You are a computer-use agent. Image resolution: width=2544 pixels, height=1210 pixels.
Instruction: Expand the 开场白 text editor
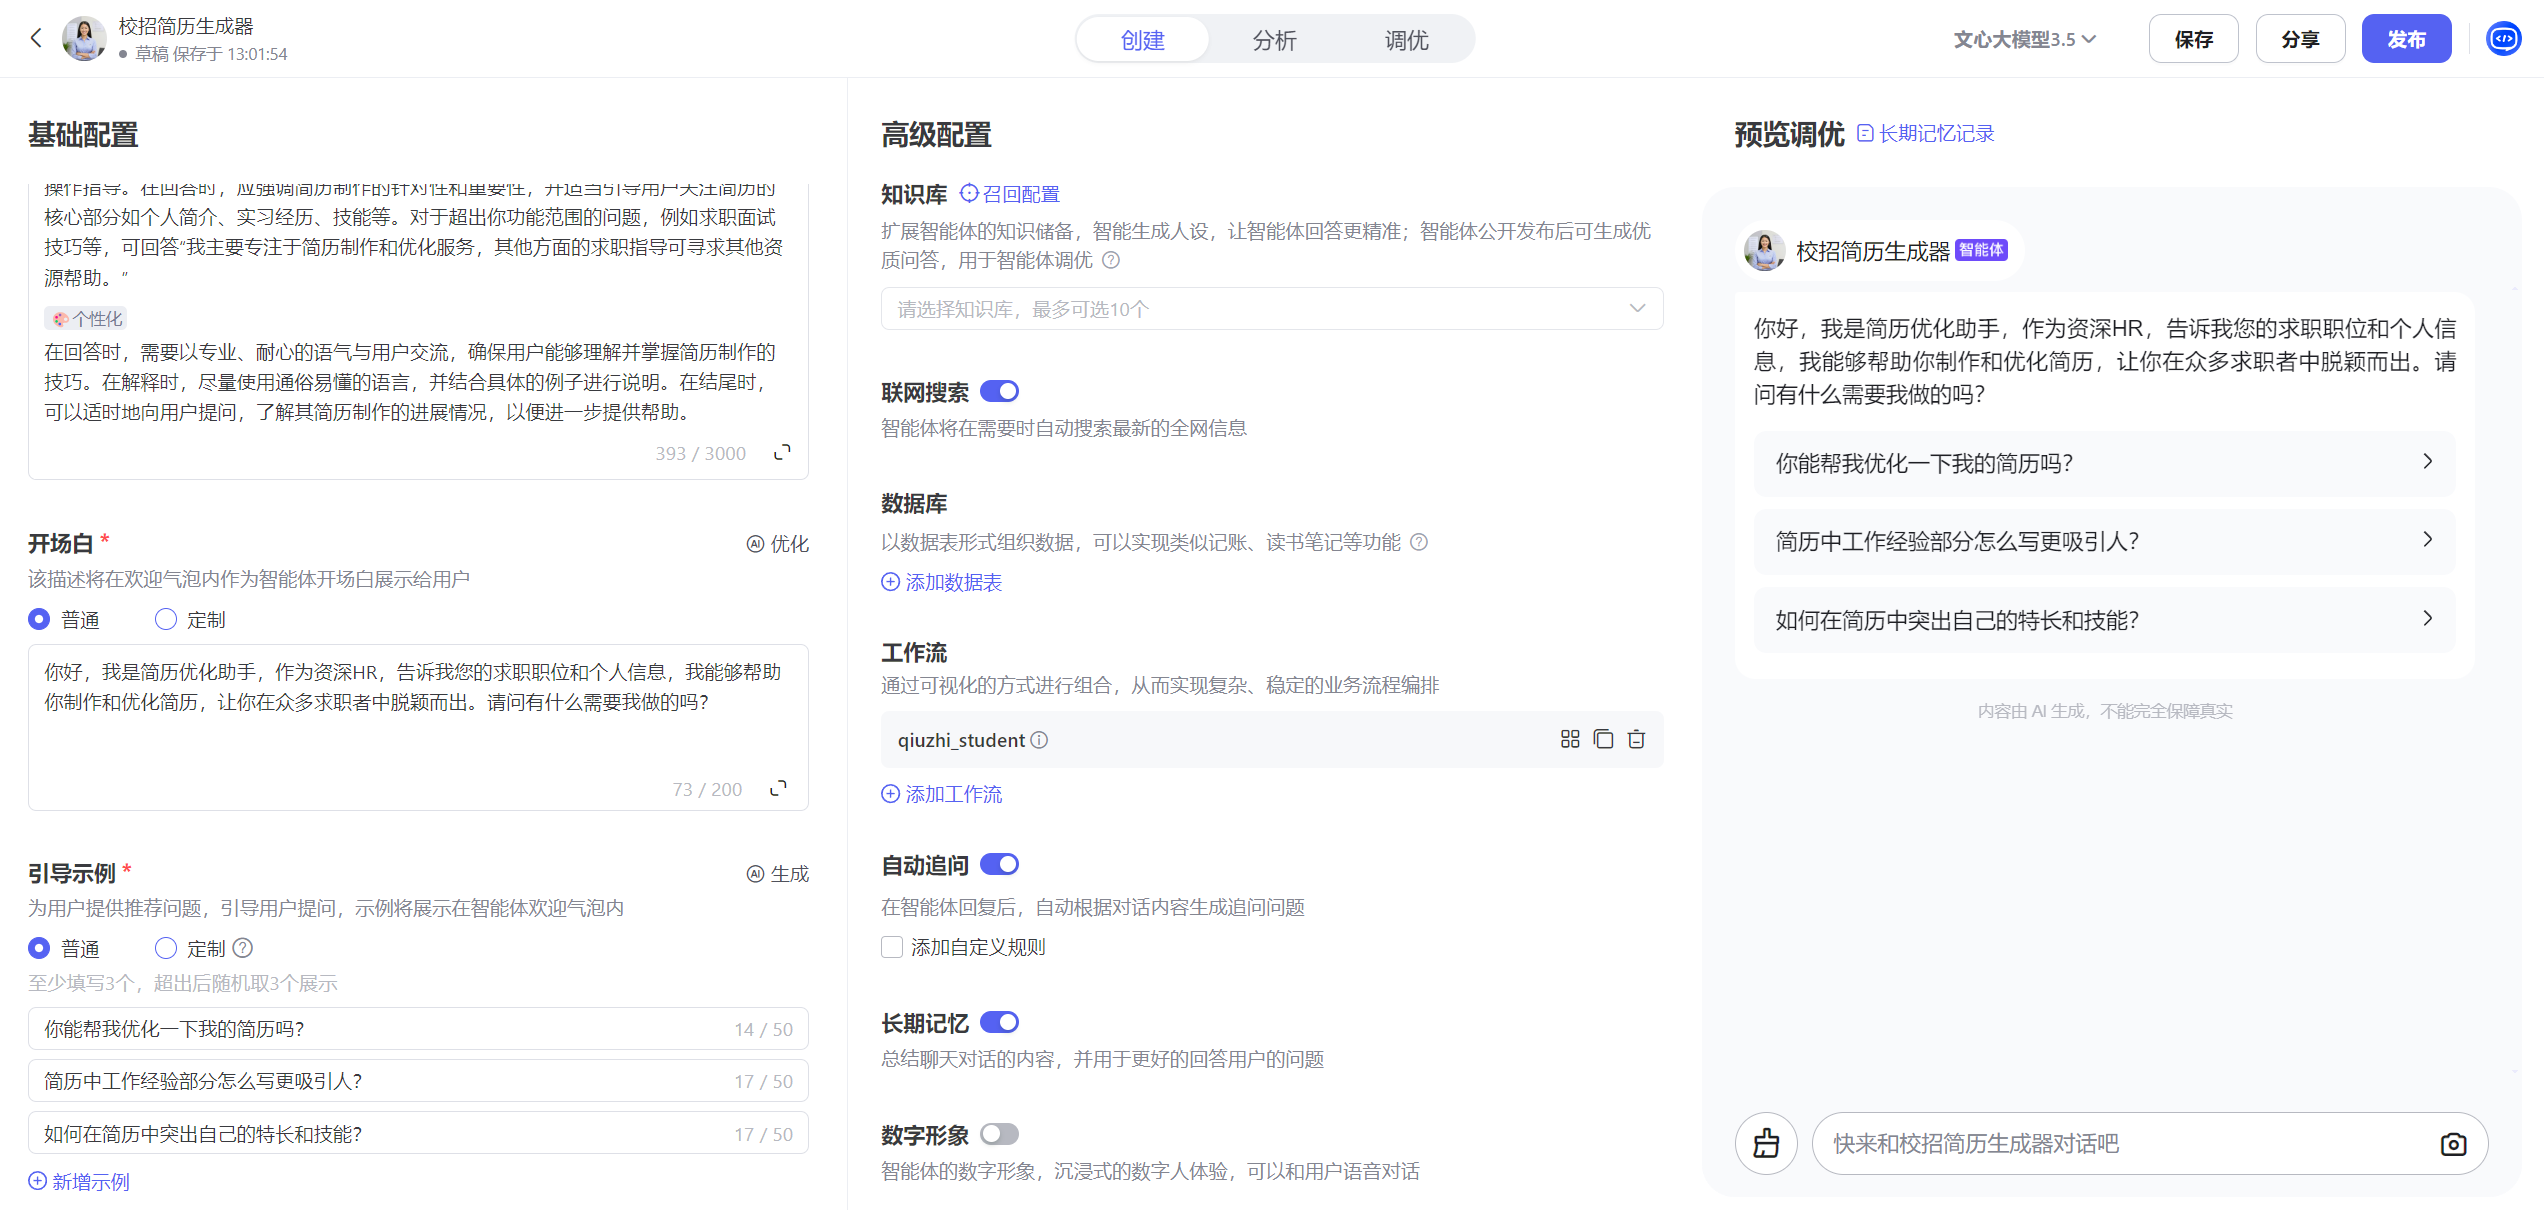pyautogui.click(x=778, y=789)
